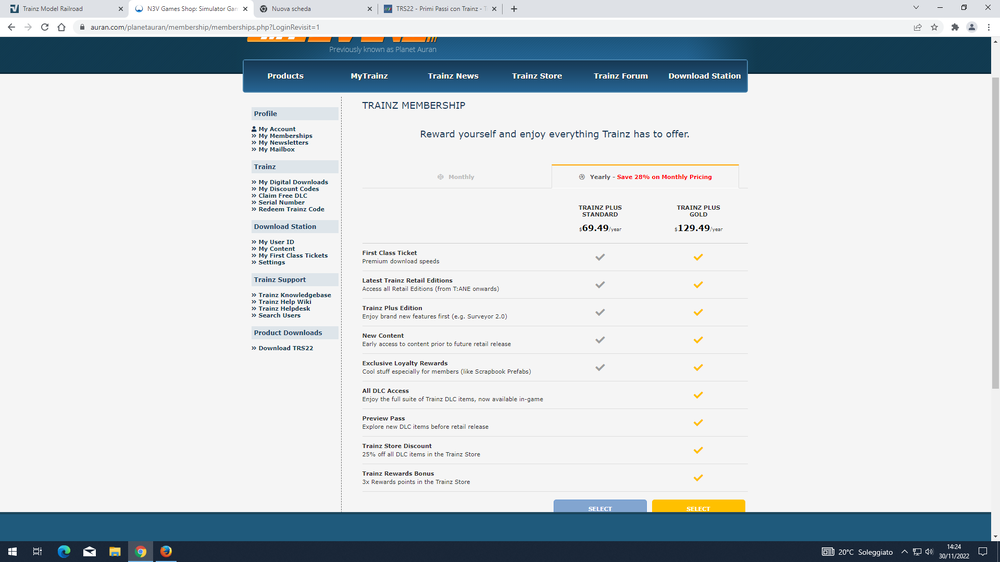Select the Yearly pricing tab
Viewport: 1000px width, 562px height.
click(x=645, y=177)
